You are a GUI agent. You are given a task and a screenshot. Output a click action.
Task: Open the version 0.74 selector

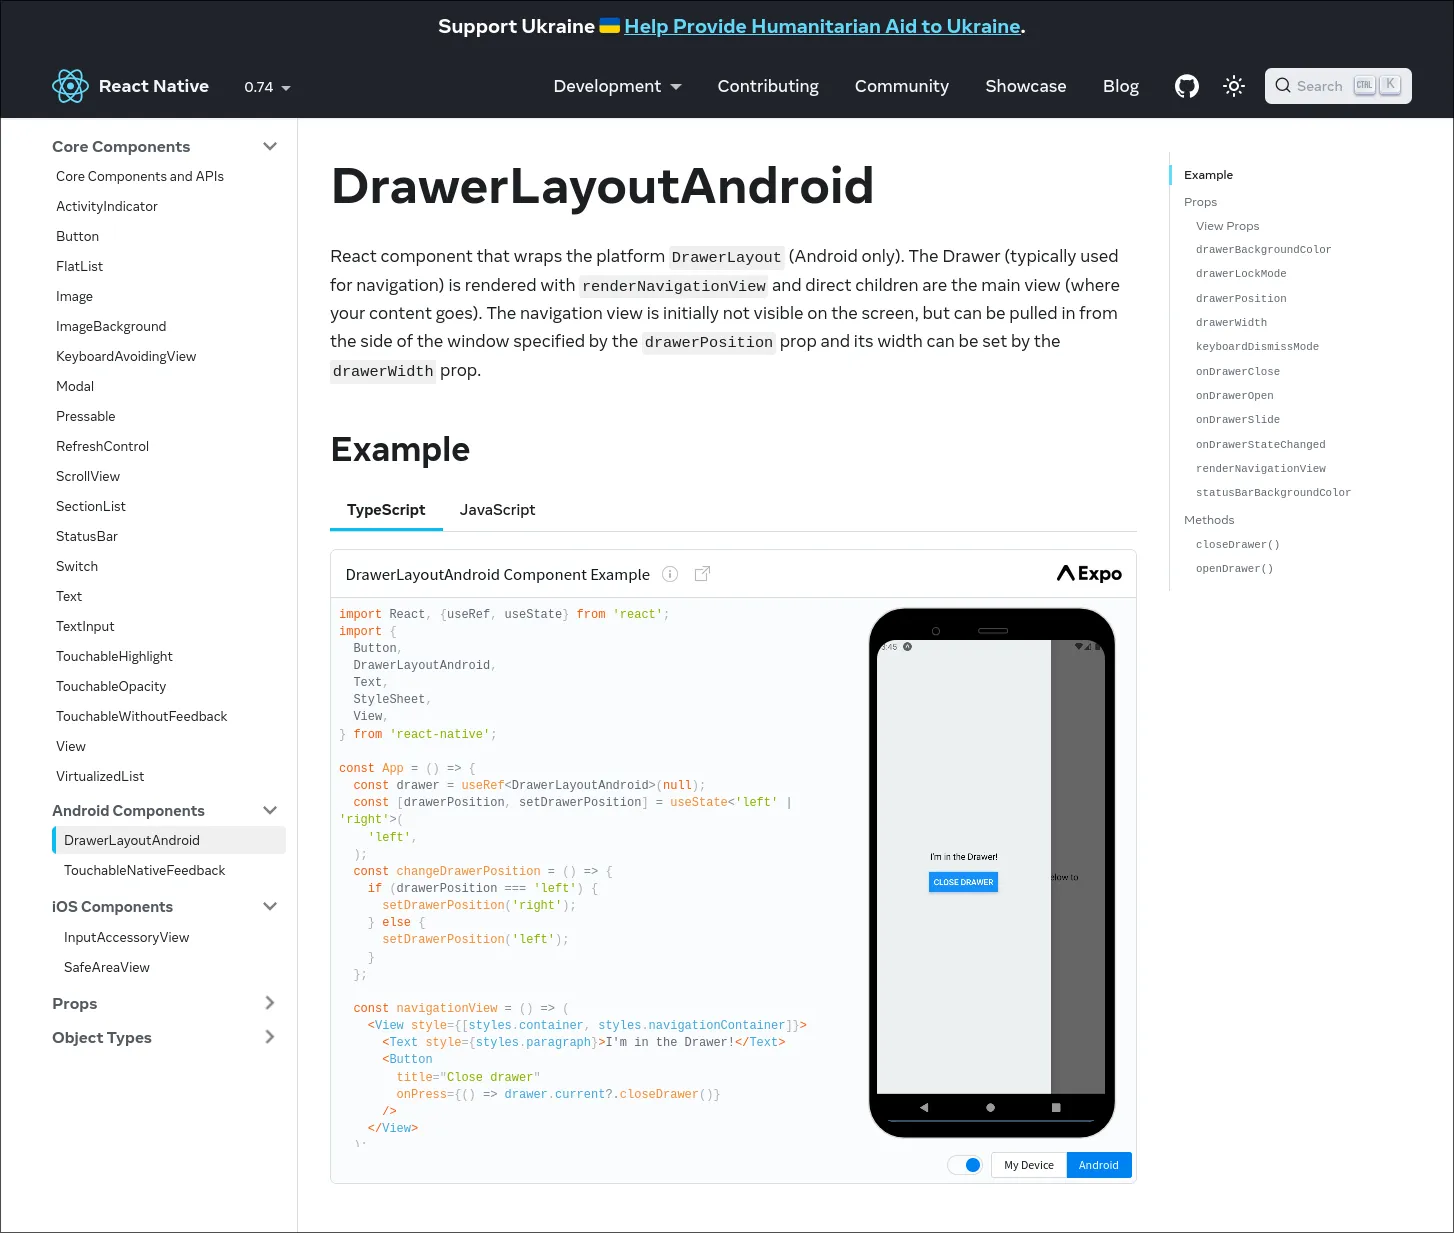[x=265, y=87]
